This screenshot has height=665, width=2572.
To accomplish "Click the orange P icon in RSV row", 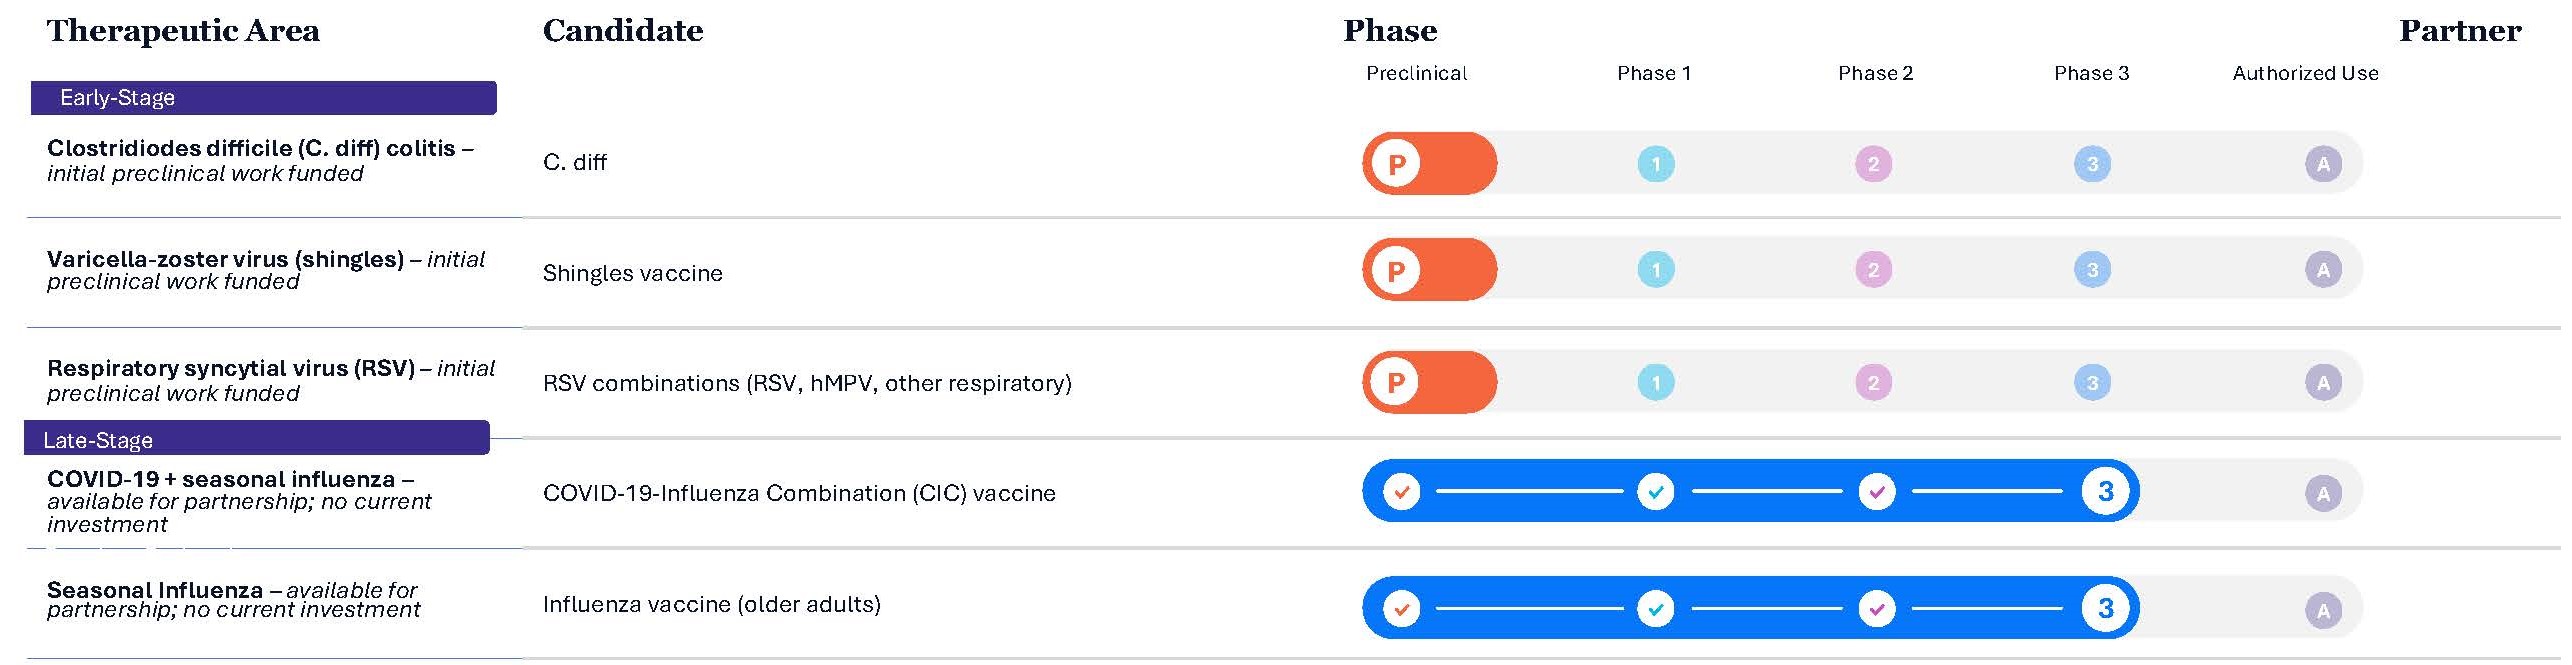I will click(x=1397, y=383).
